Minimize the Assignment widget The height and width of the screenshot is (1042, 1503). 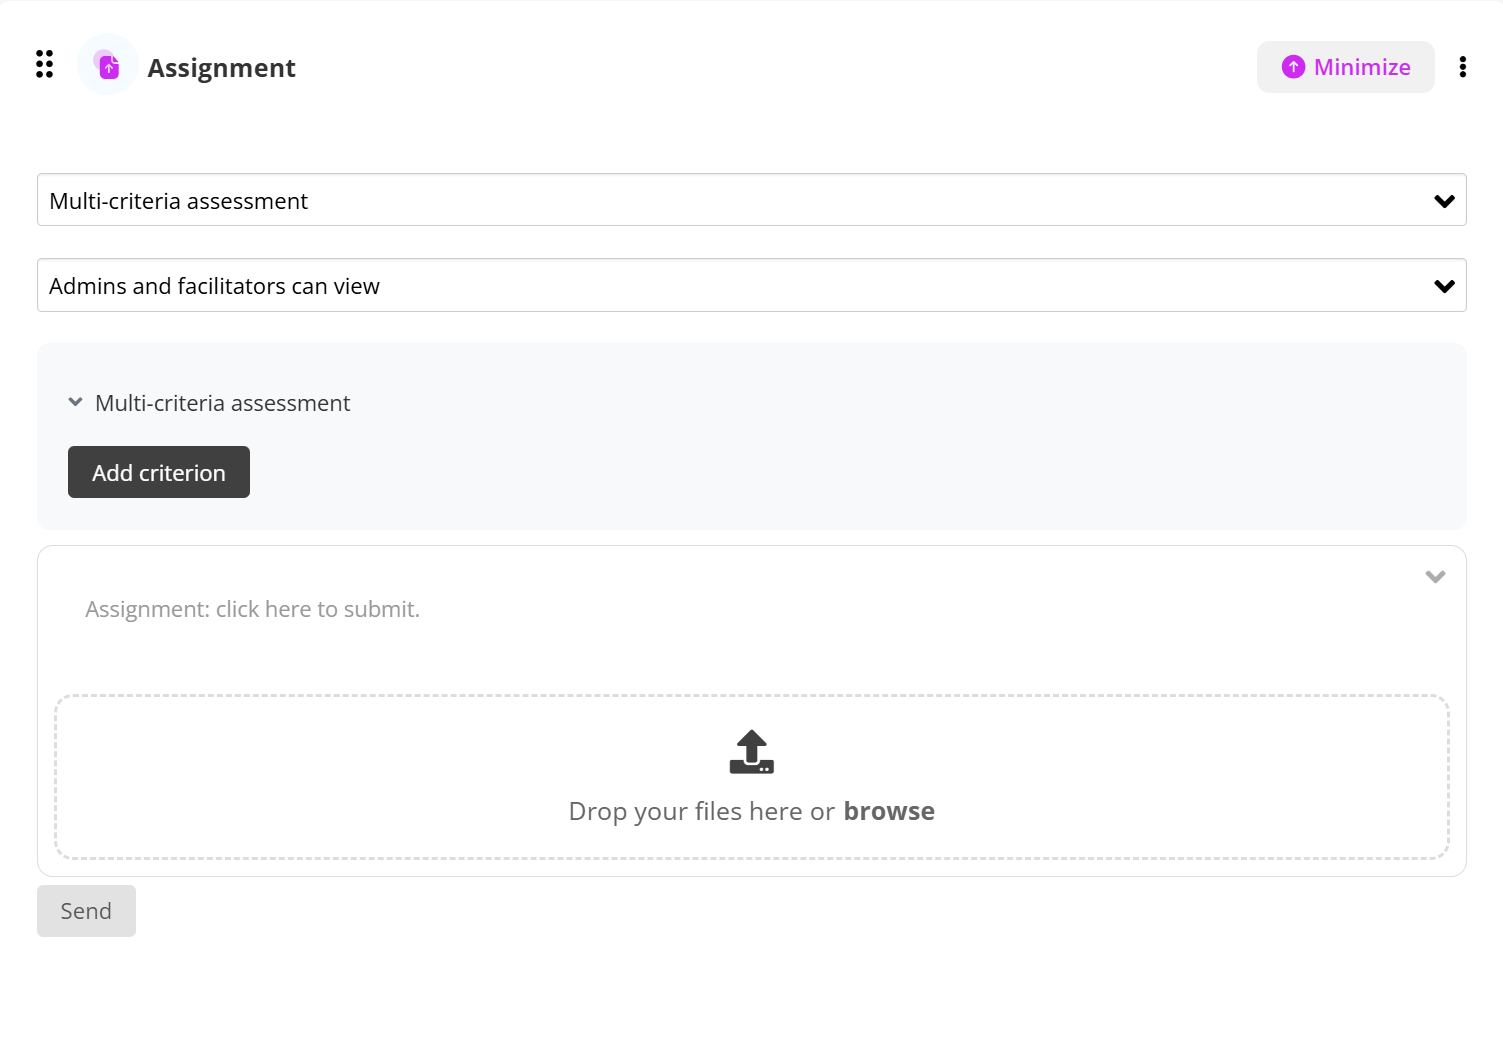[1345, 67]
